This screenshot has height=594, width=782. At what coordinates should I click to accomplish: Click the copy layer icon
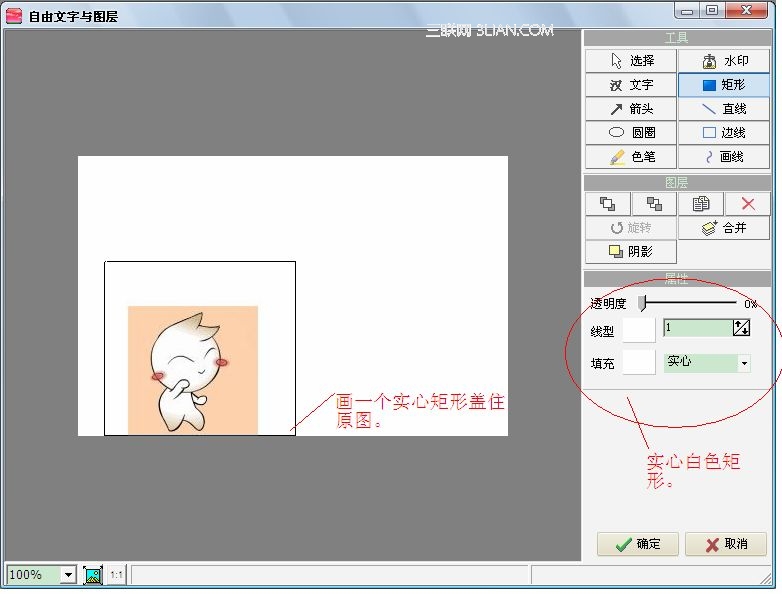click(x=701, y=203)
